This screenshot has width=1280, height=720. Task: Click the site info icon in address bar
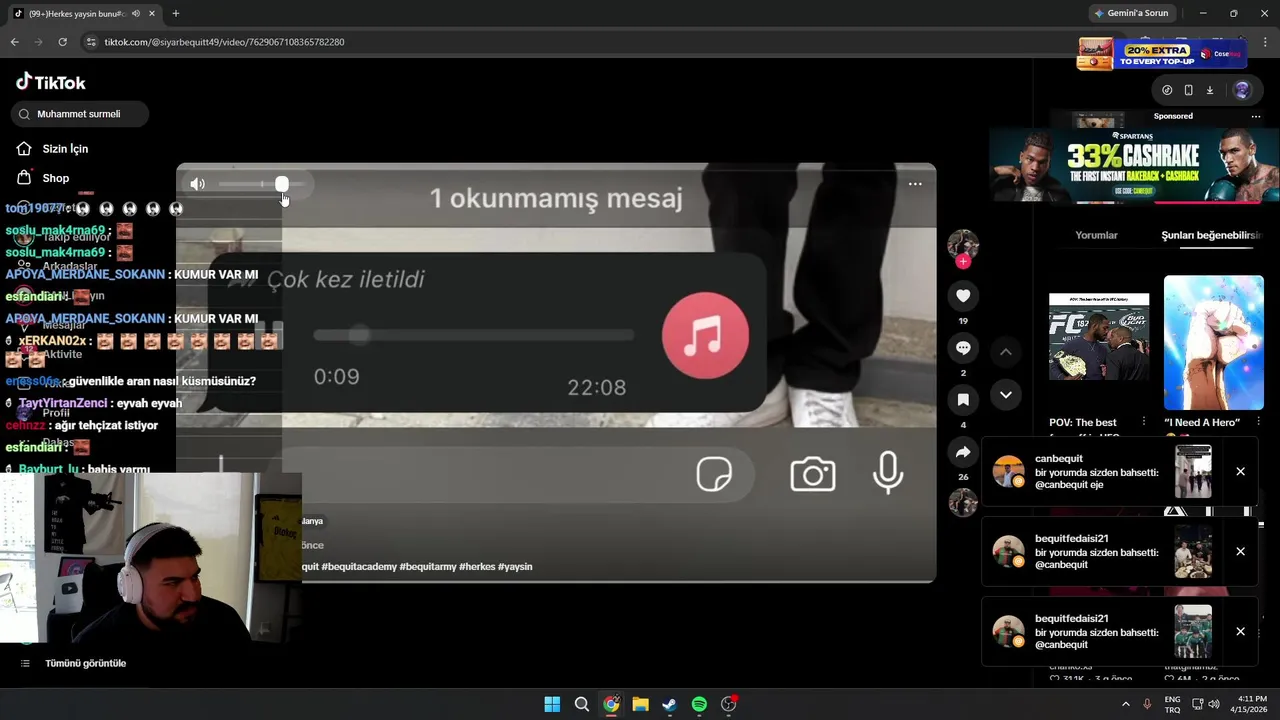pyautogui.click(x=91, y=42)
